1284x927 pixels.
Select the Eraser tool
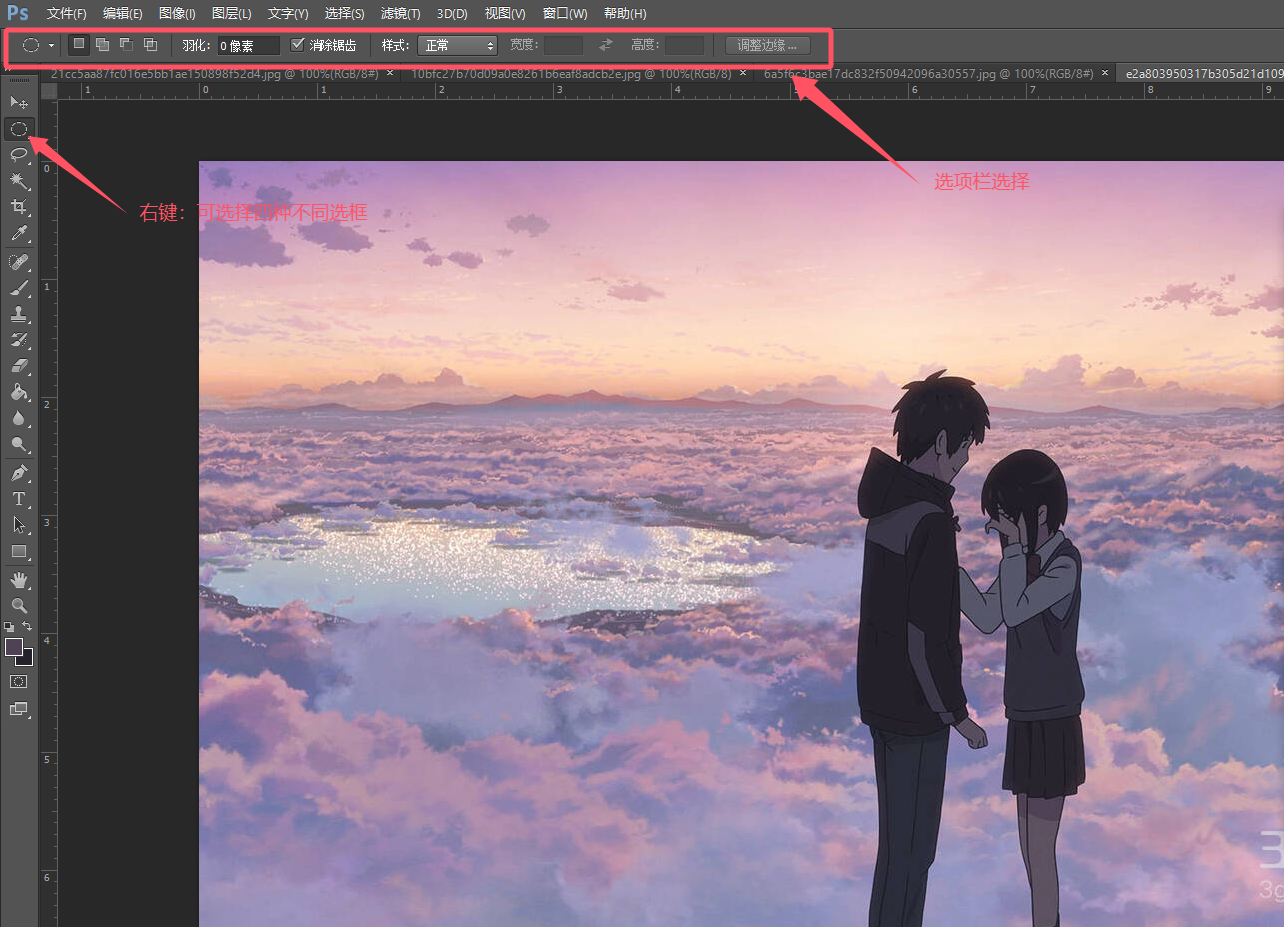click(x=19, y=366)
